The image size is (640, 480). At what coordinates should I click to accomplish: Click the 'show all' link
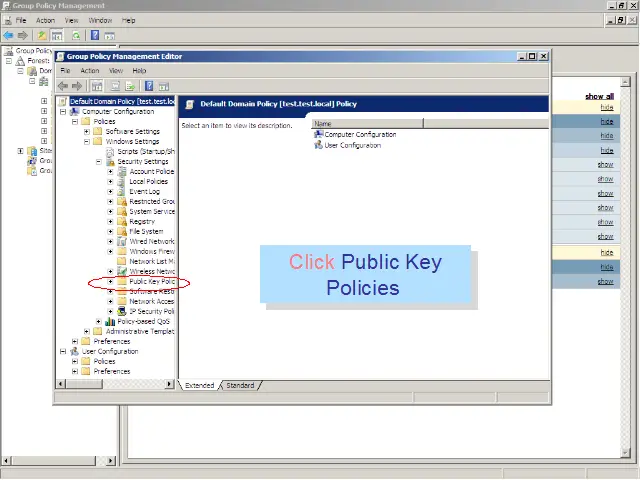pos(599,96)
